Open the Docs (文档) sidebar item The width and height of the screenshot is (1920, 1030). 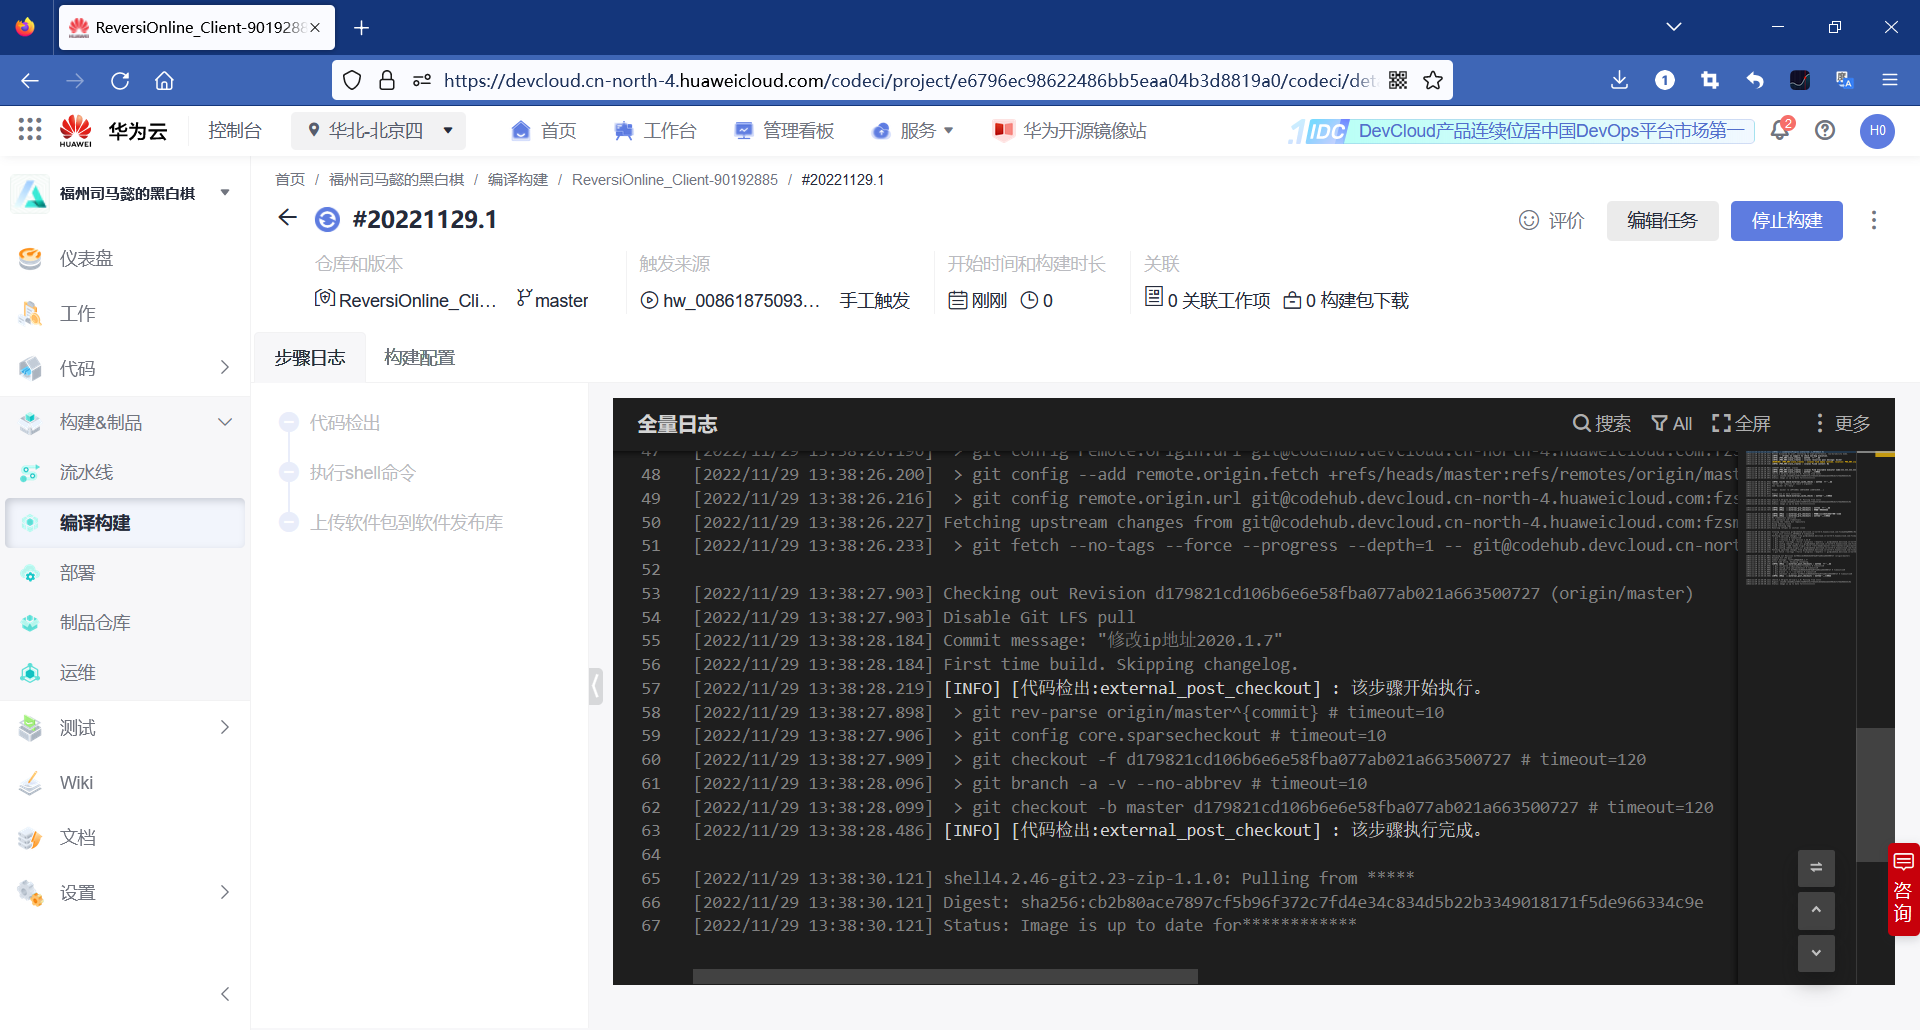[125, 837]
